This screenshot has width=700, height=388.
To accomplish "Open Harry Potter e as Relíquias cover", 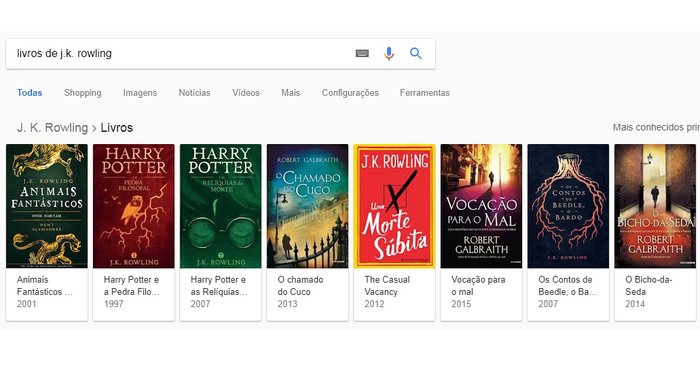I will (x=221, y=206).
